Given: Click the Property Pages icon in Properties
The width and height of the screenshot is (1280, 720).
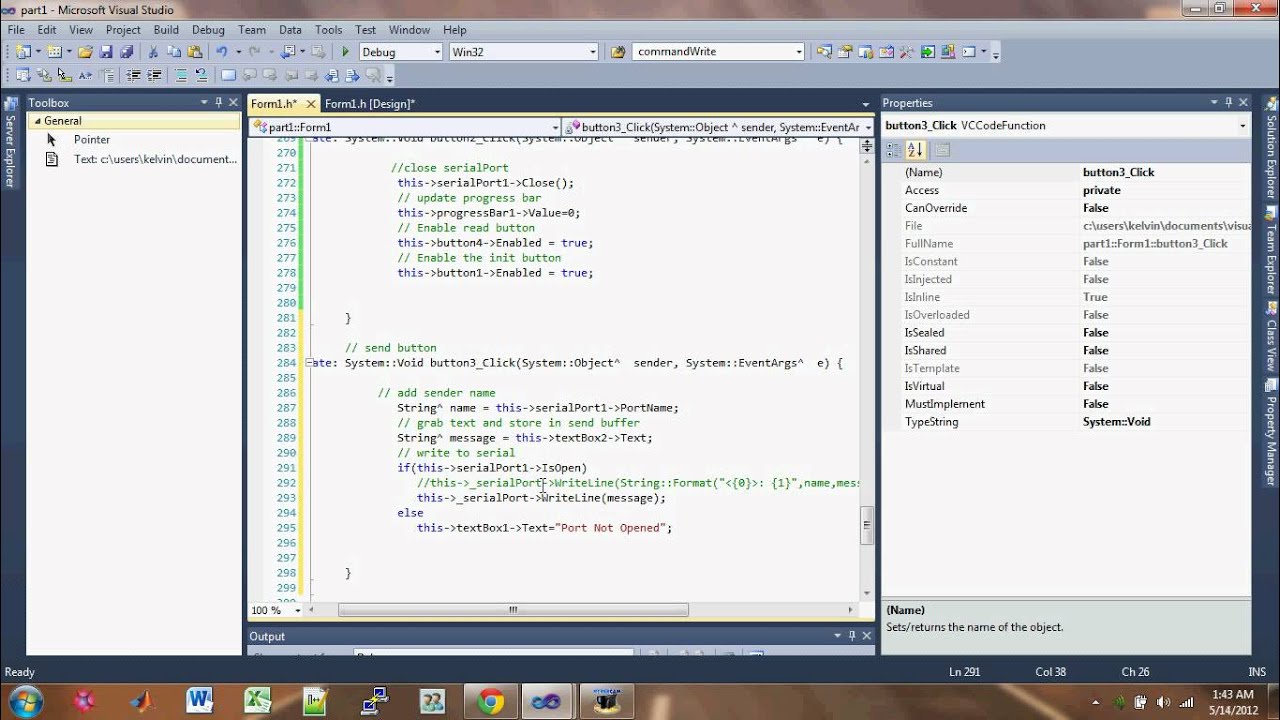Looking at the screenshot, I should [x=942, y=150].
